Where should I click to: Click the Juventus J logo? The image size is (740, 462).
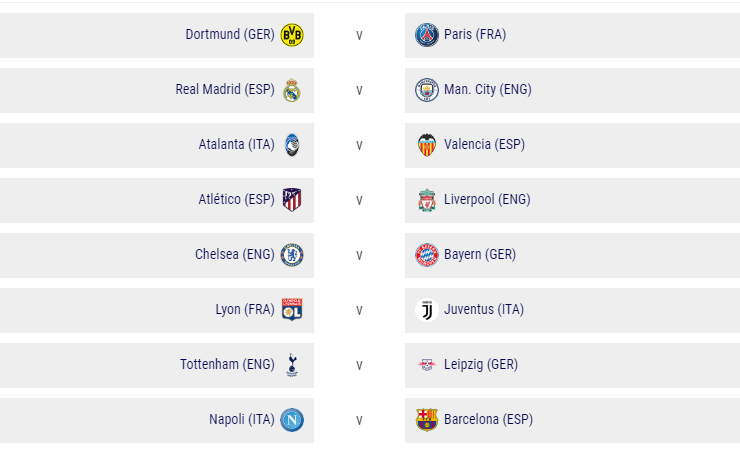(427, 310)
